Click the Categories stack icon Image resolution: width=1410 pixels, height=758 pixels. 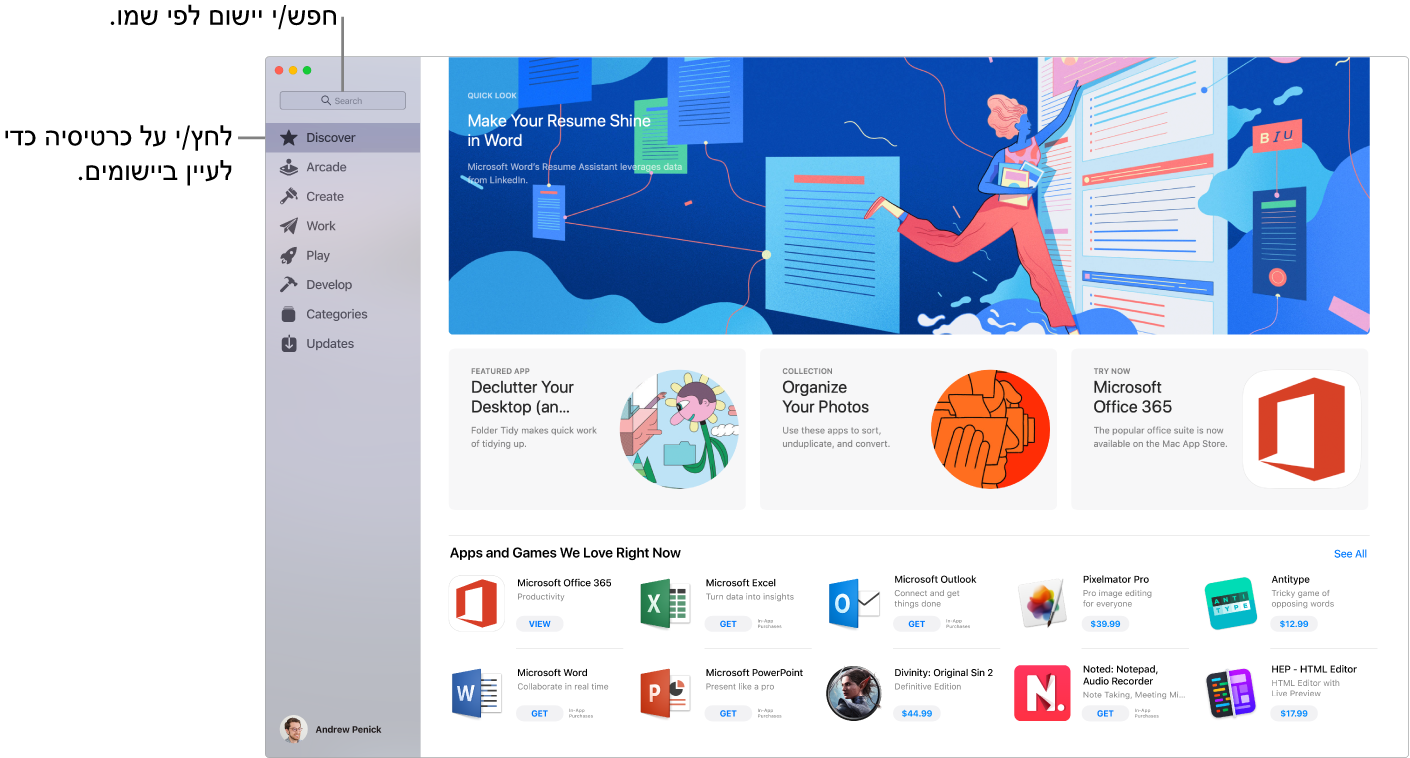[289, 314]
